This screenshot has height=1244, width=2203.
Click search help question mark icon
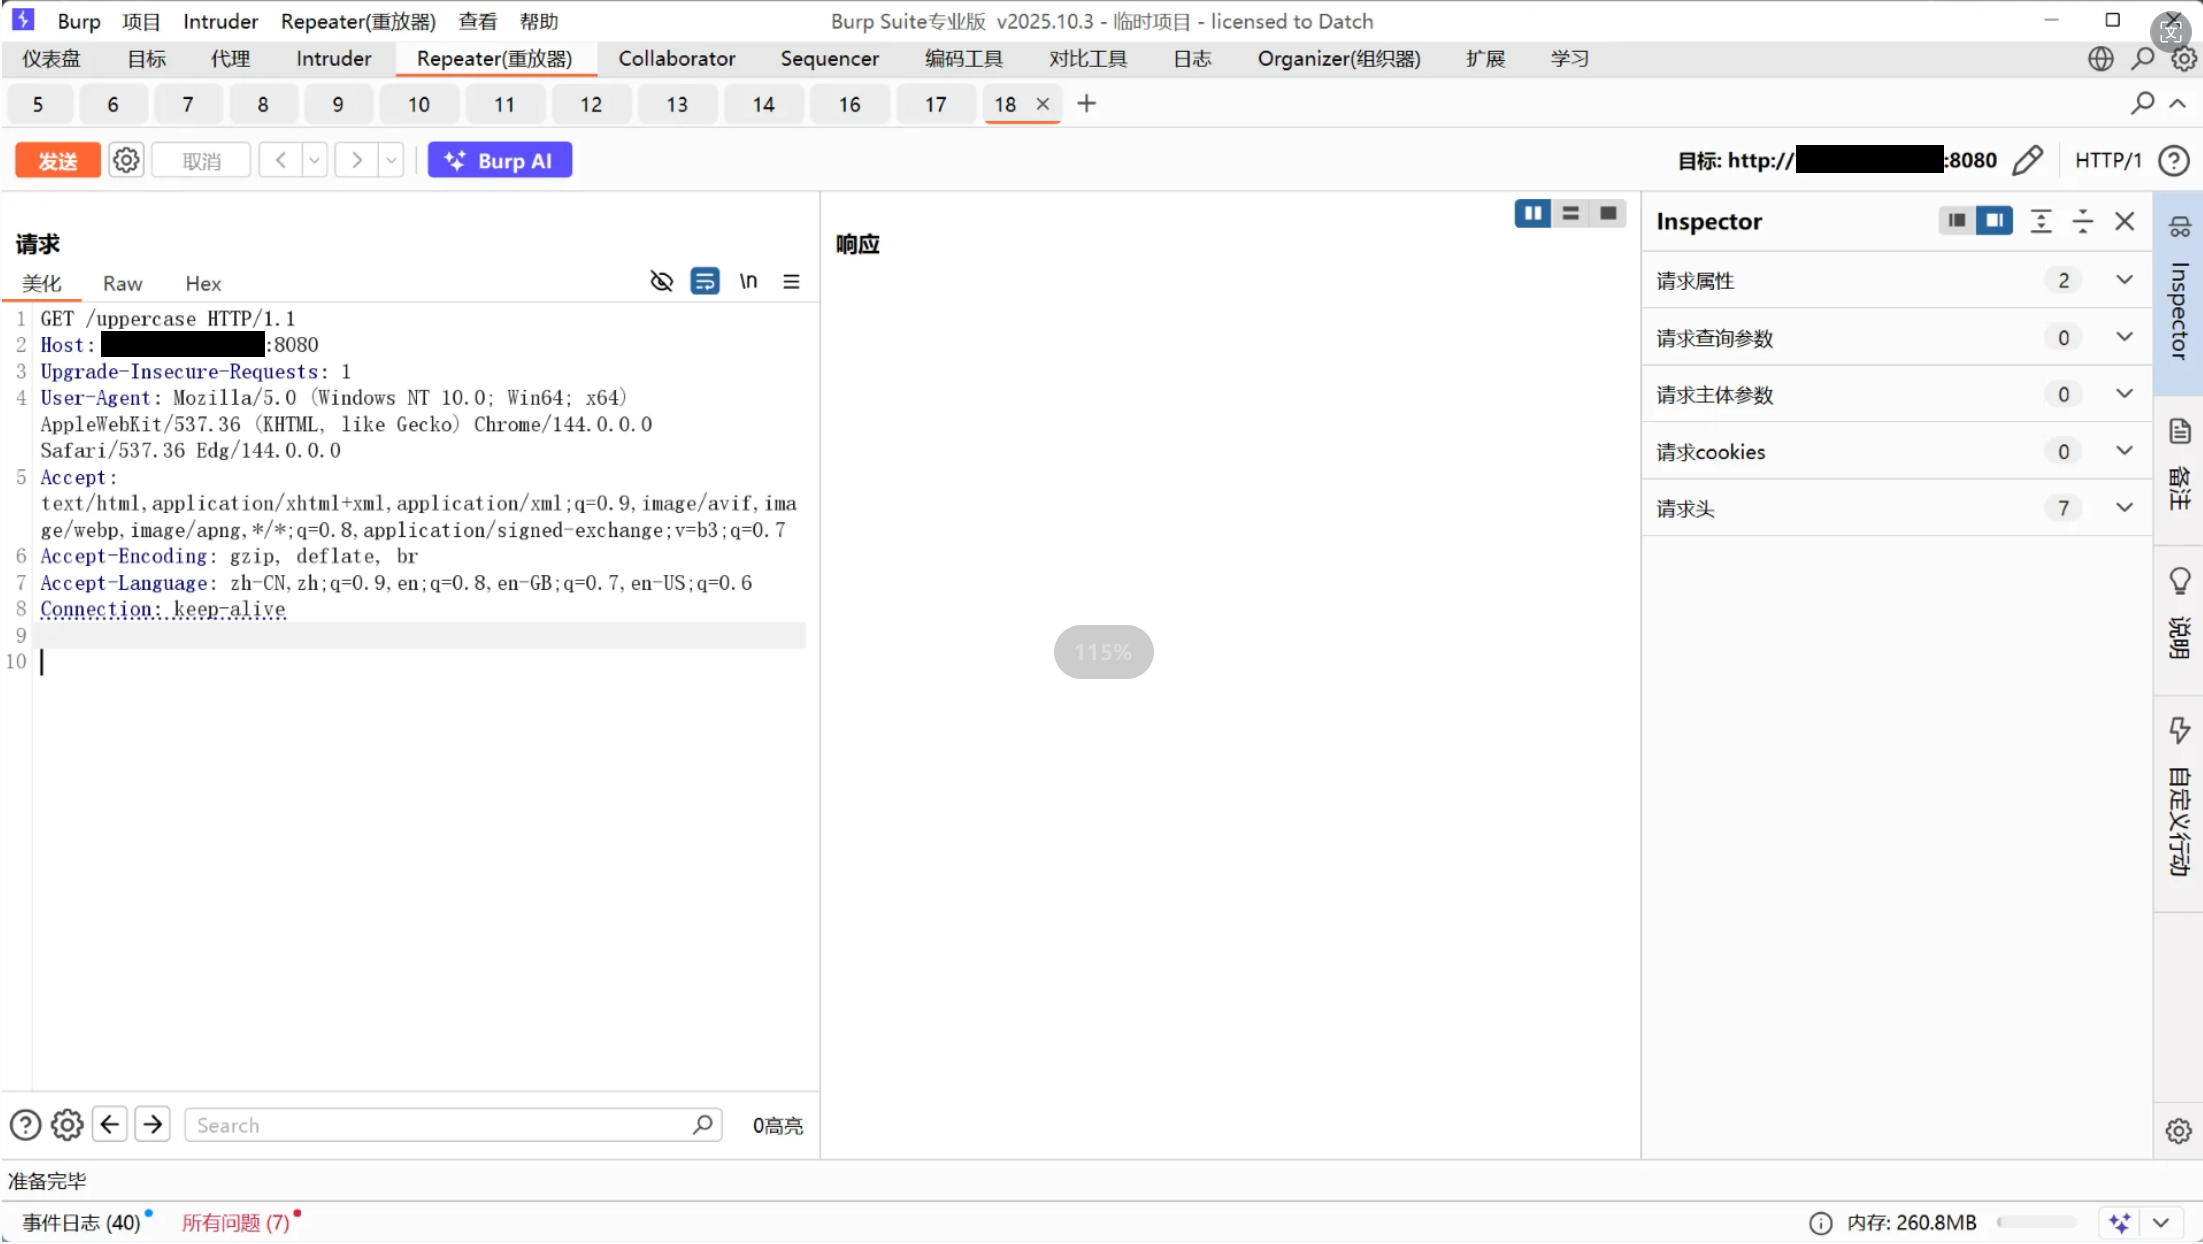pyautogui.click(x=25, y=1125)
